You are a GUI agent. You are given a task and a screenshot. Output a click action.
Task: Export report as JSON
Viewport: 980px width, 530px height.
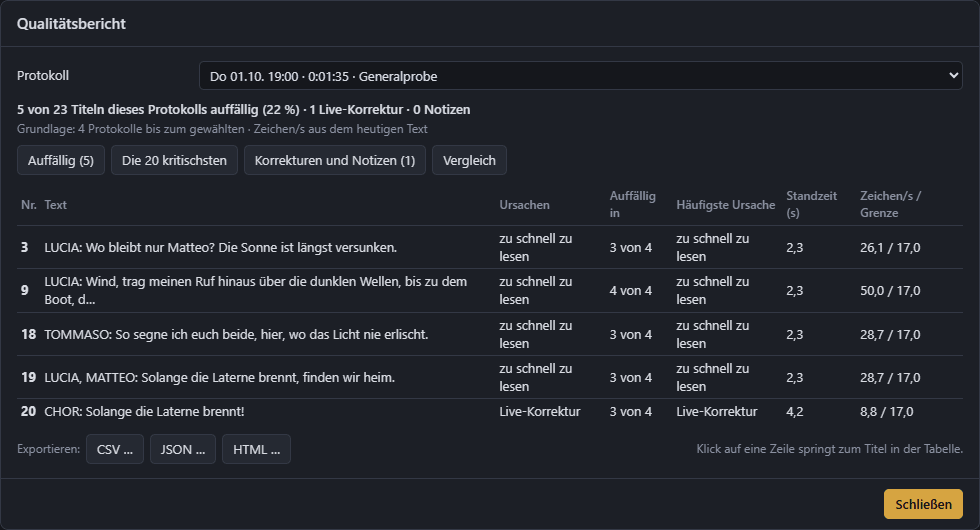[x=183, y=449]
